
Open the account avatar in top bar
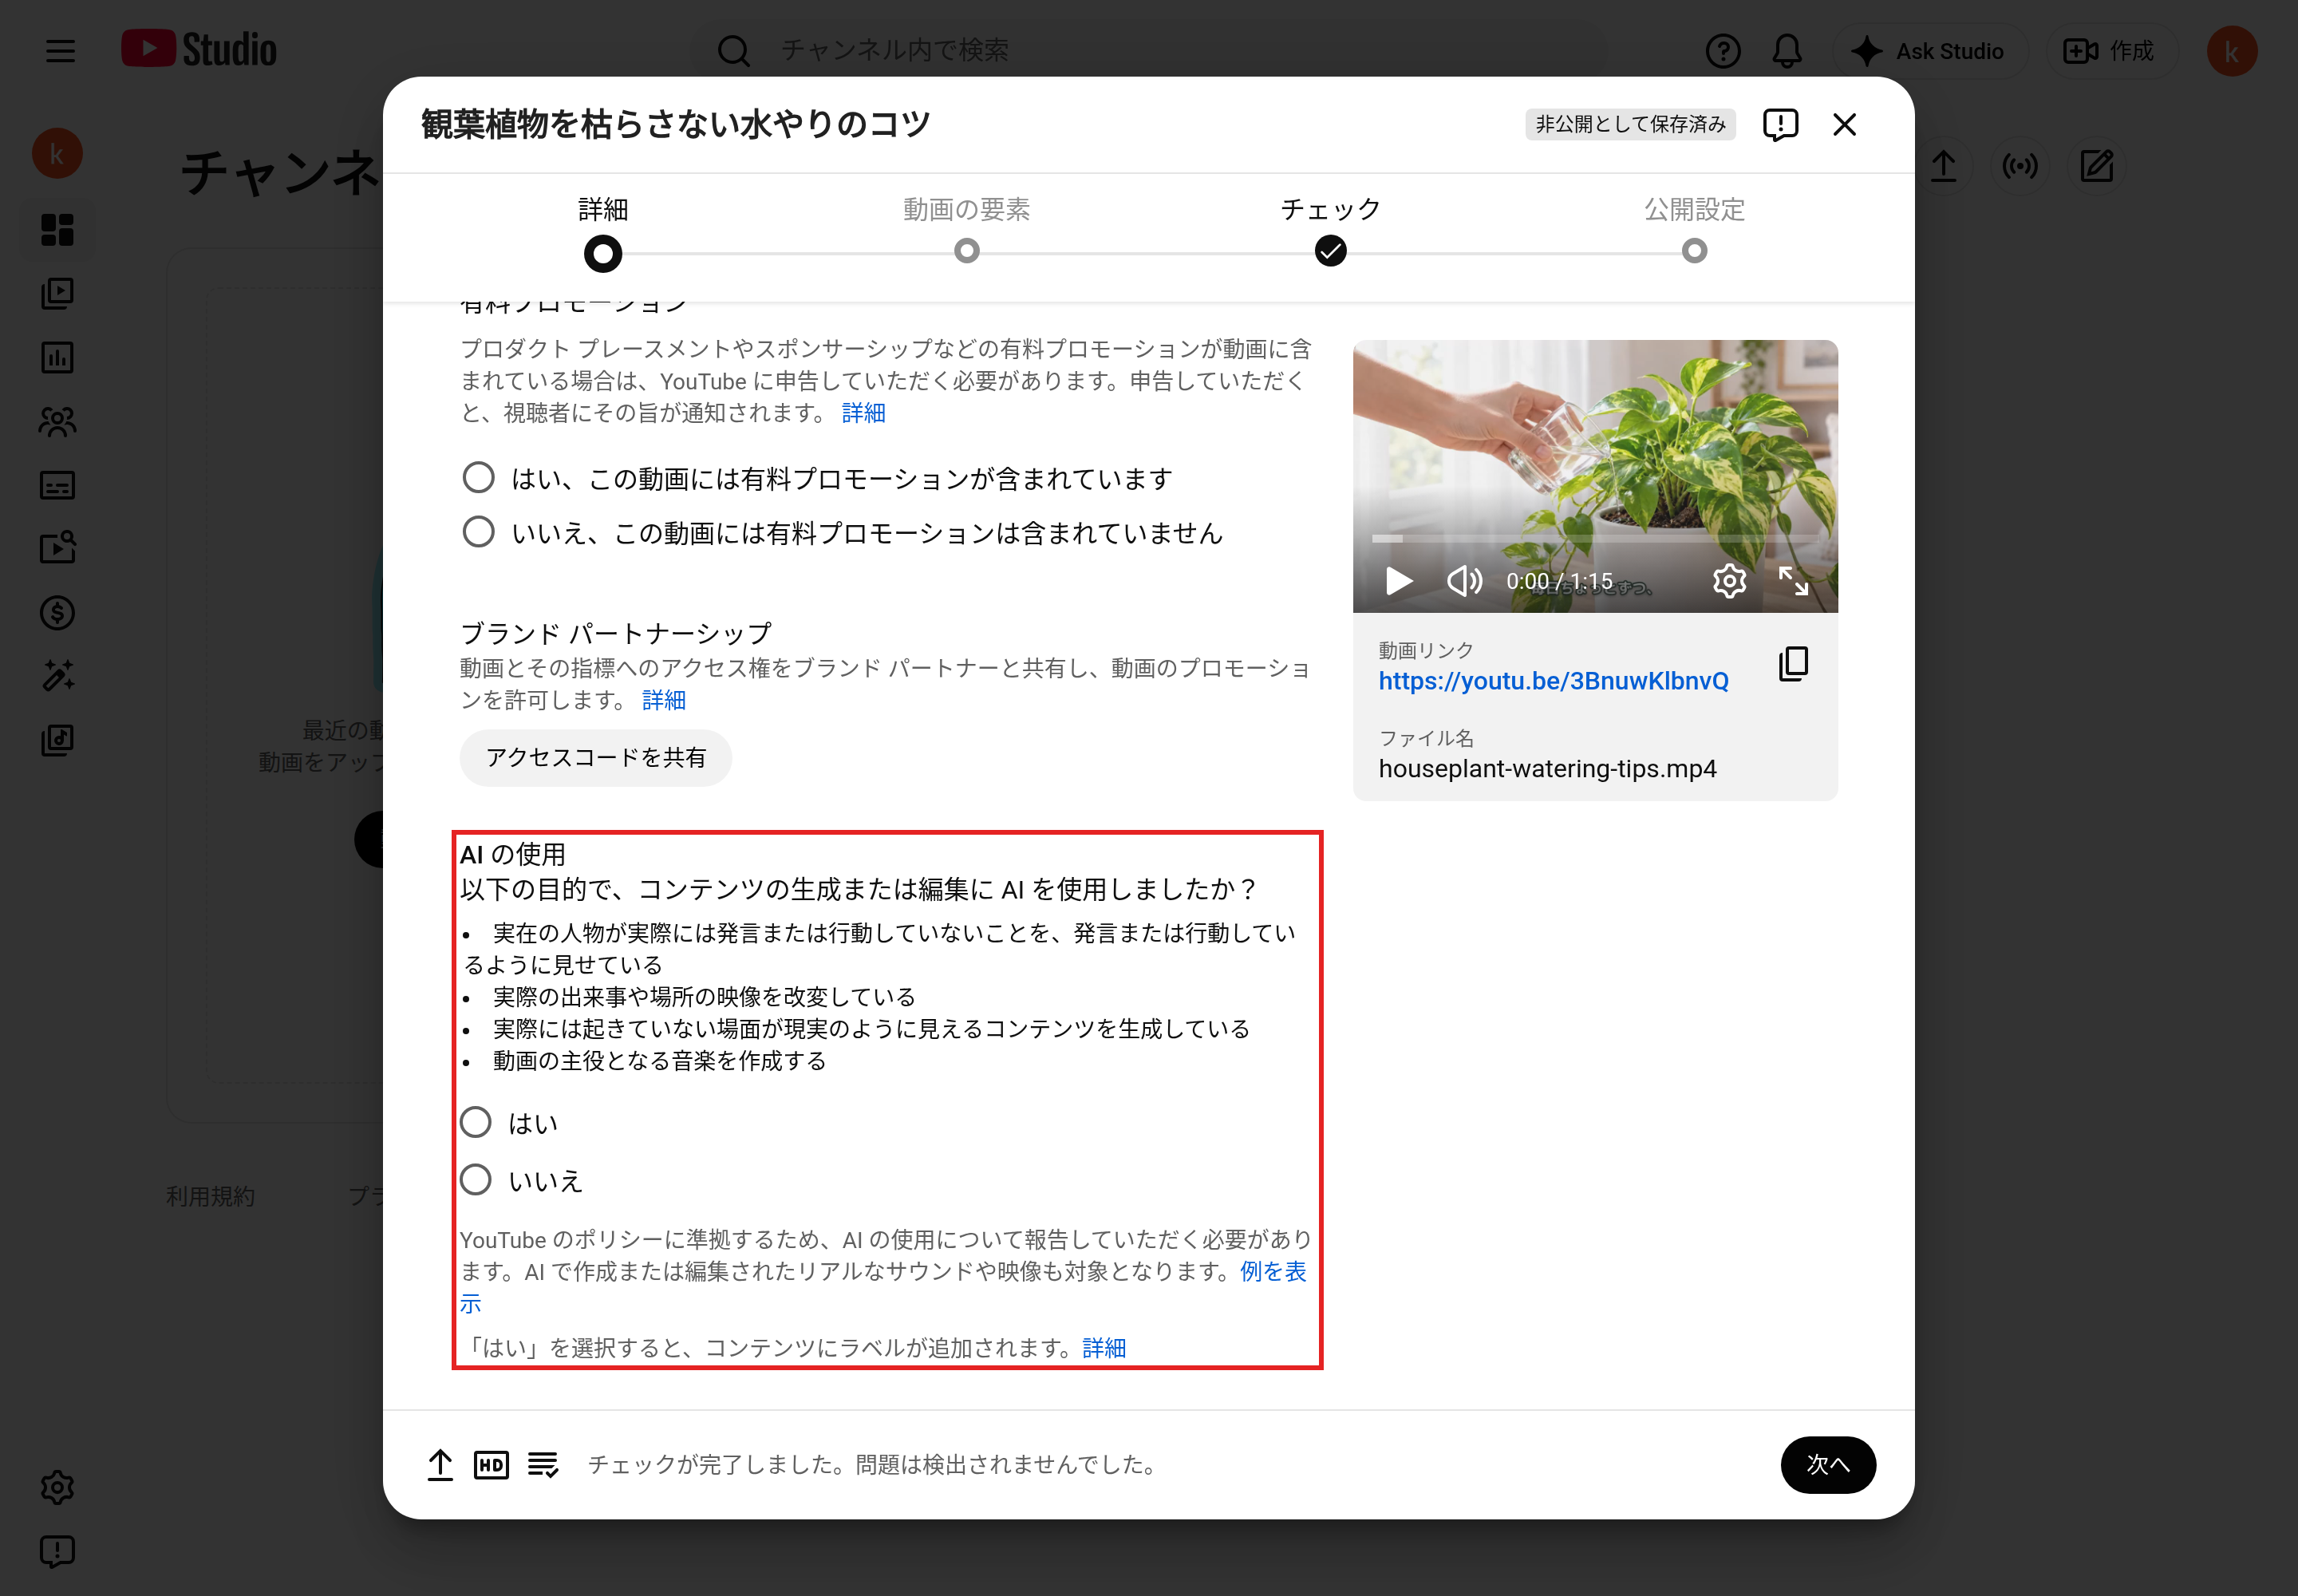coord(2231,51)
